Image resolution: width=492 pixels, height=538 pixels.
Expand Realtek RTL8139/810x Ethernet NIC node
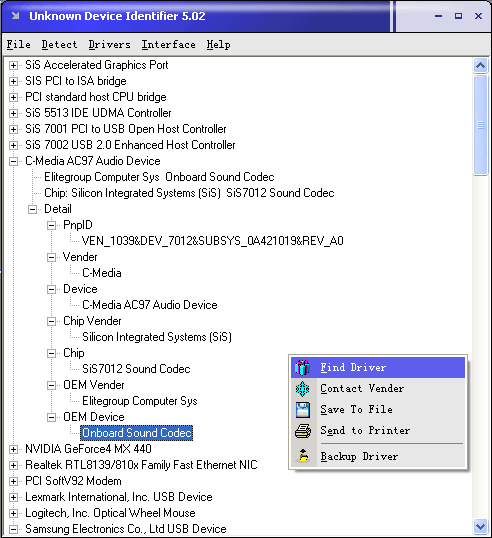point(13,465)
